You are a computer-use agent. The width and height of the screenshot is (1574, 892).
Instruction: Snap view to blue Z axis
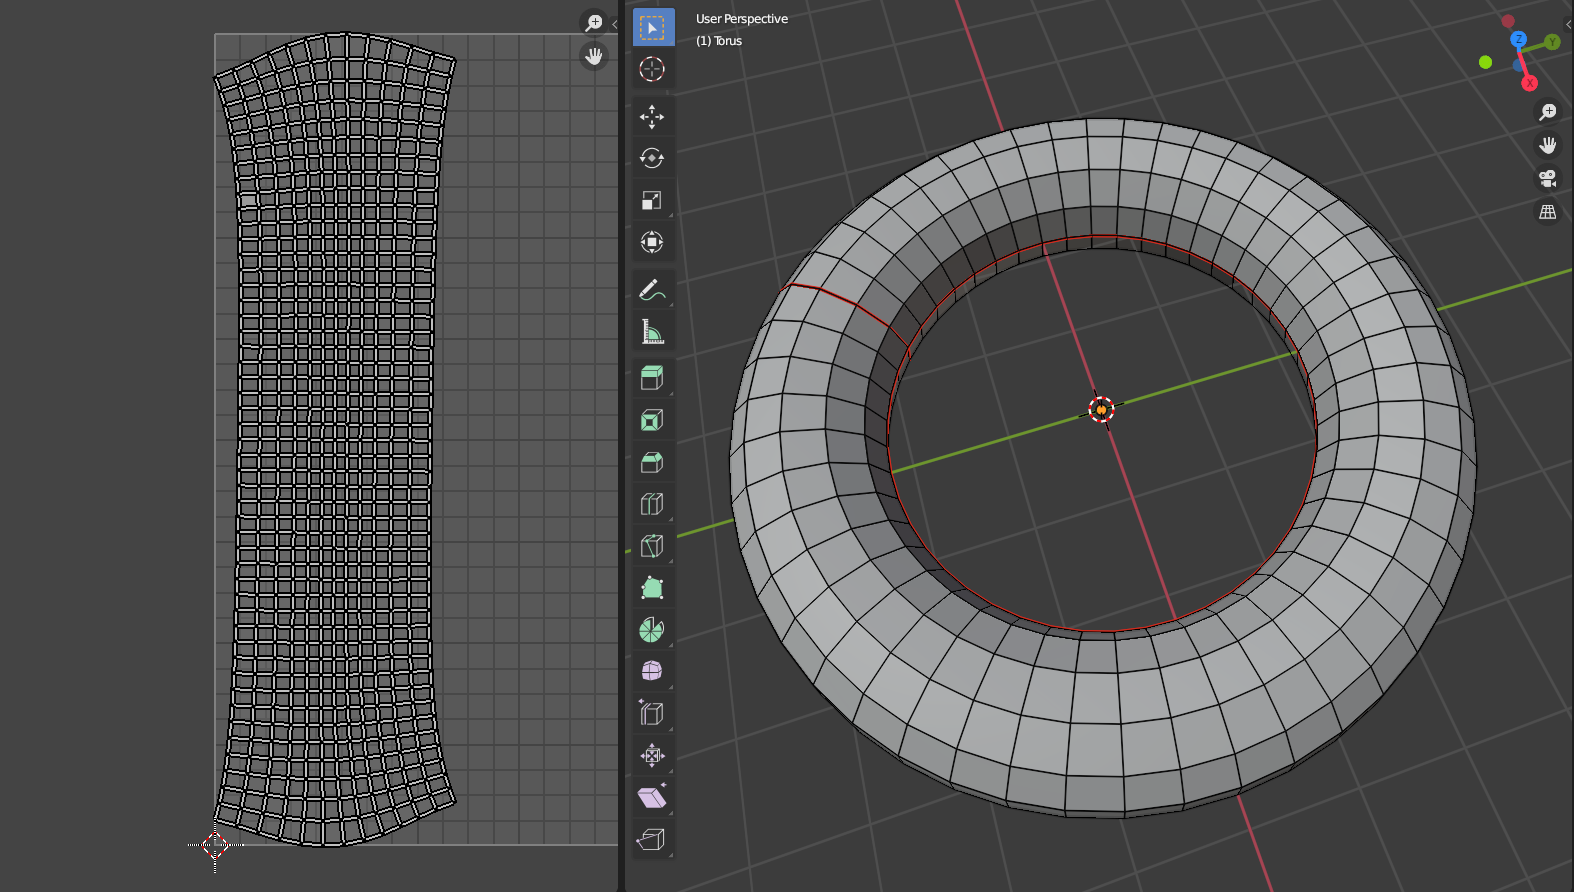coord(1518,39)
